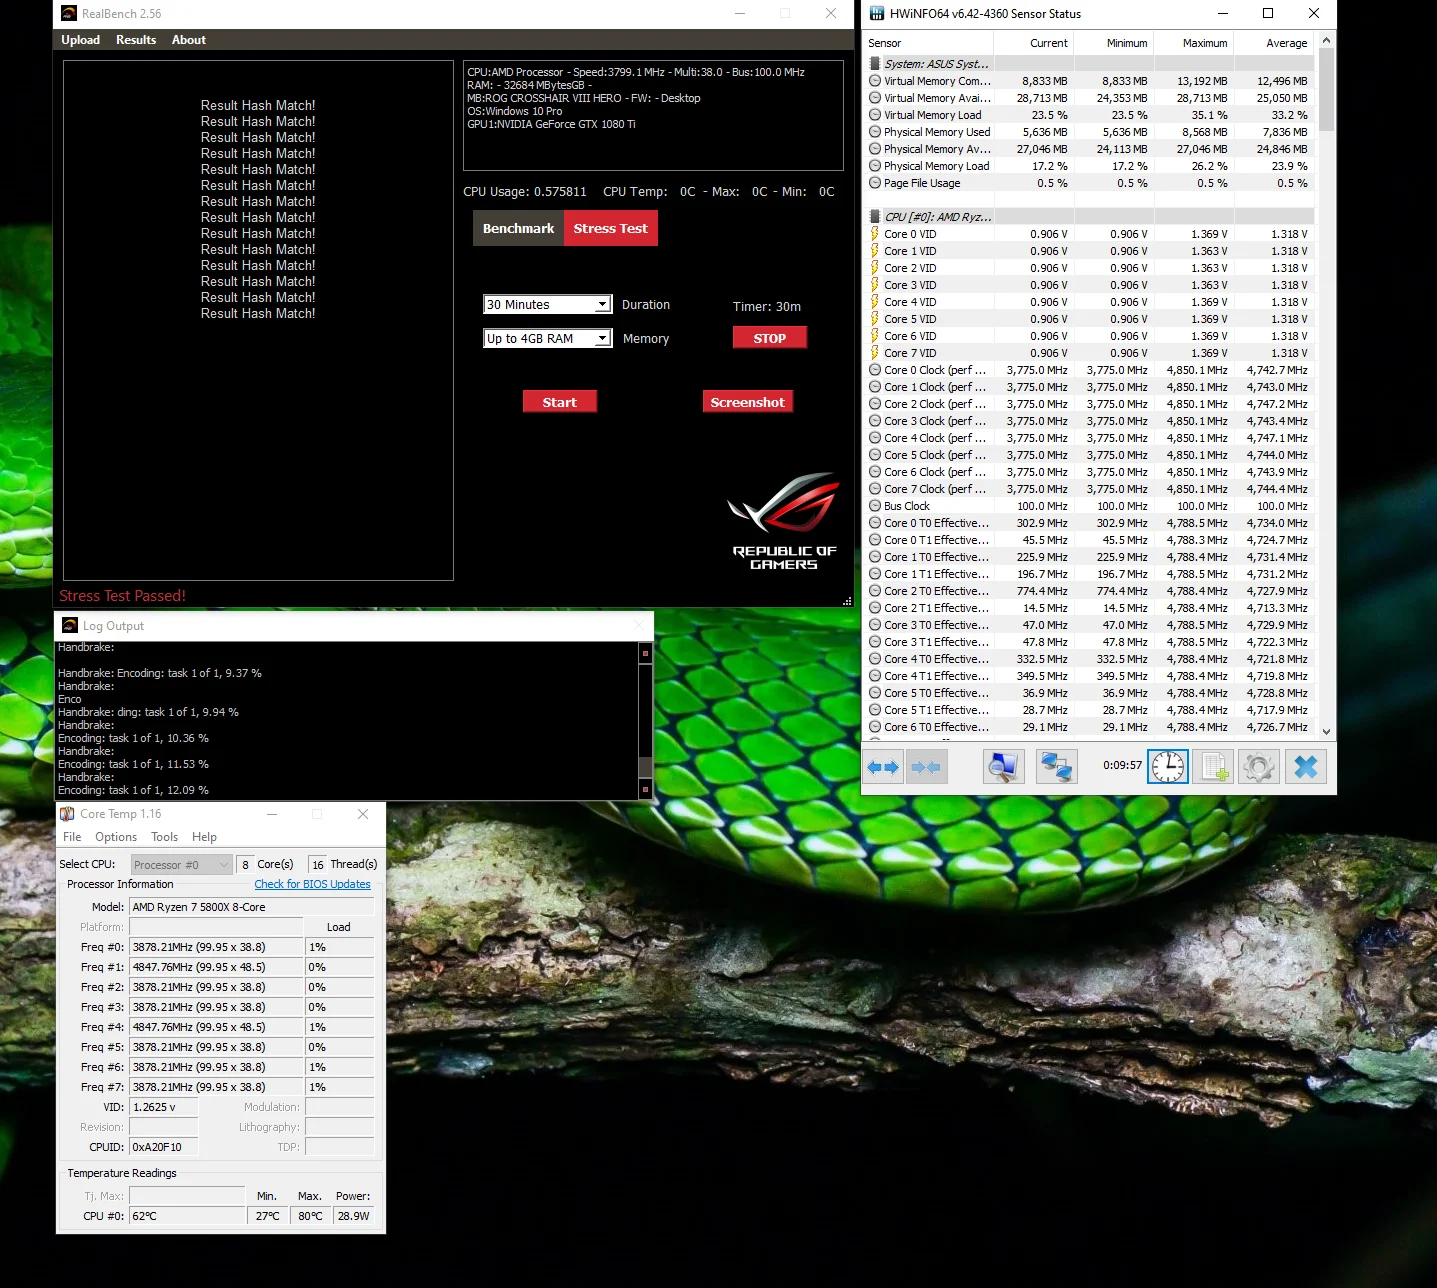Open RealBench About menu
This screenshot has height=1288, width=1437.
click(x=188, y=40)
